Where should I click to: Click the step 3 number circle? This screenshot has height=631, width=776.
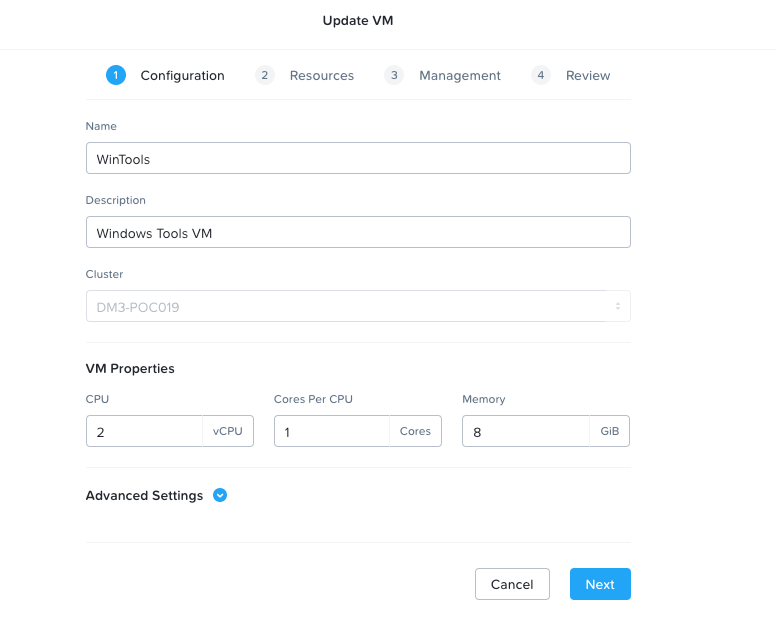[394, 75]
